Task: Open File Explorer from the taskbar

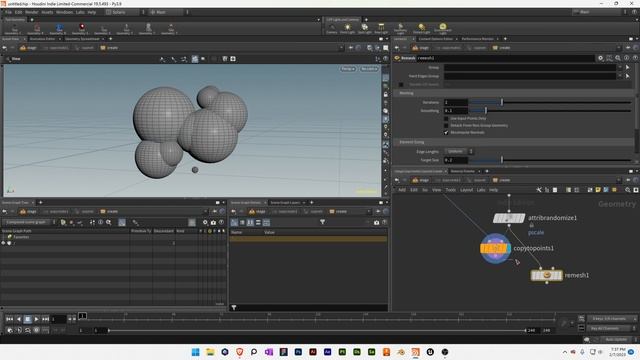Action: point(210,352)
